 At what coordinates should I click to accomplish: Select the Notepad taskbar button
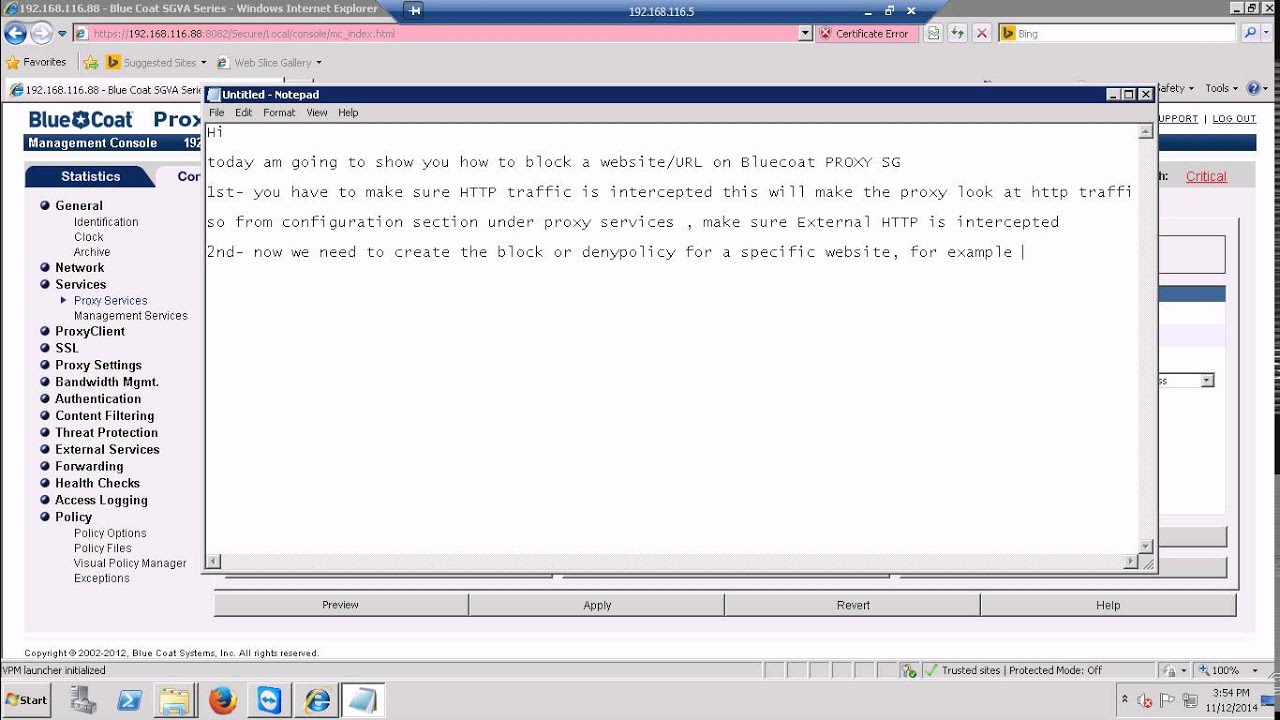pyautogui.click(x=363, y=700)
